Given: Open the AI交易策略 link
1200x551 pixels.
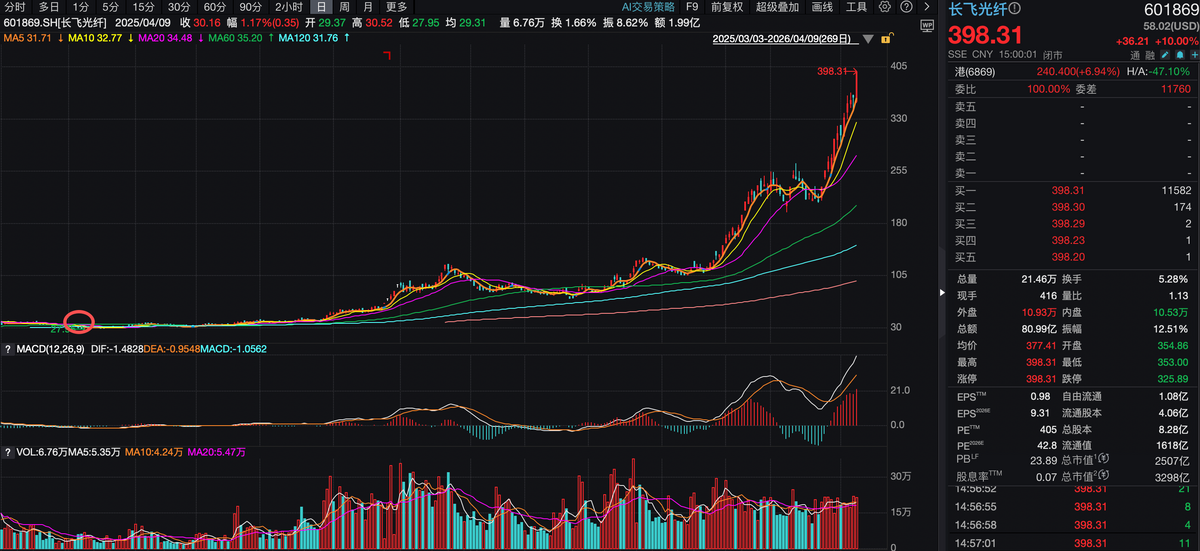Looking at the screenshot, I should click(x=648, y=7).
